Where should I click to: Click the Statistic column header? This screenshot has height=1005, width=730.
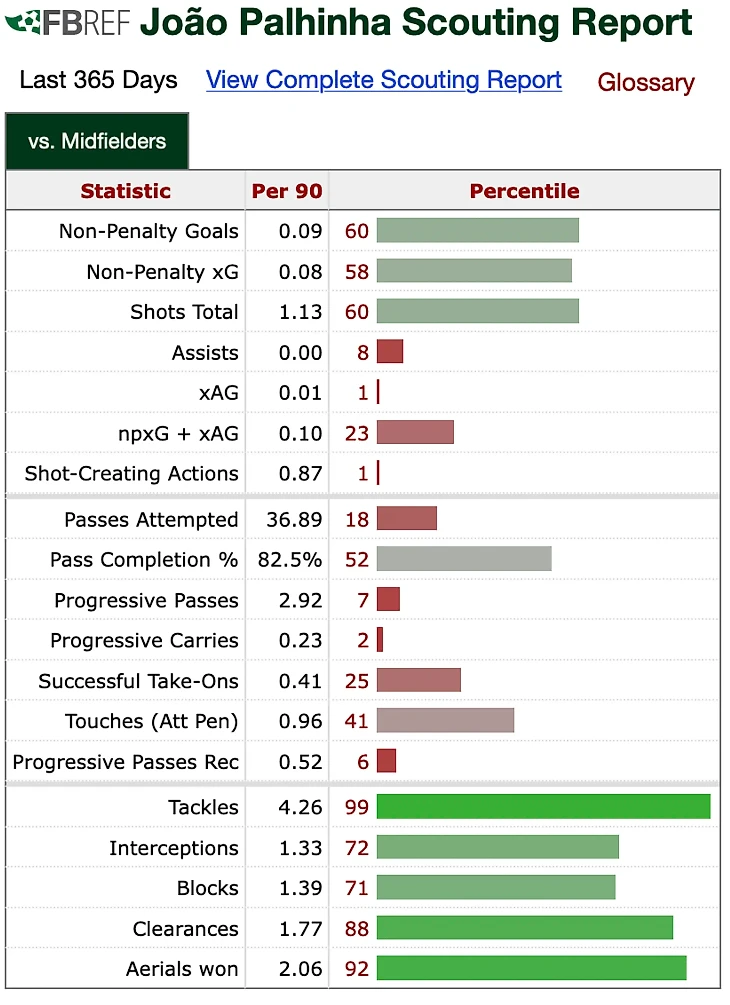pyautogui.click(x=126, y=191)
